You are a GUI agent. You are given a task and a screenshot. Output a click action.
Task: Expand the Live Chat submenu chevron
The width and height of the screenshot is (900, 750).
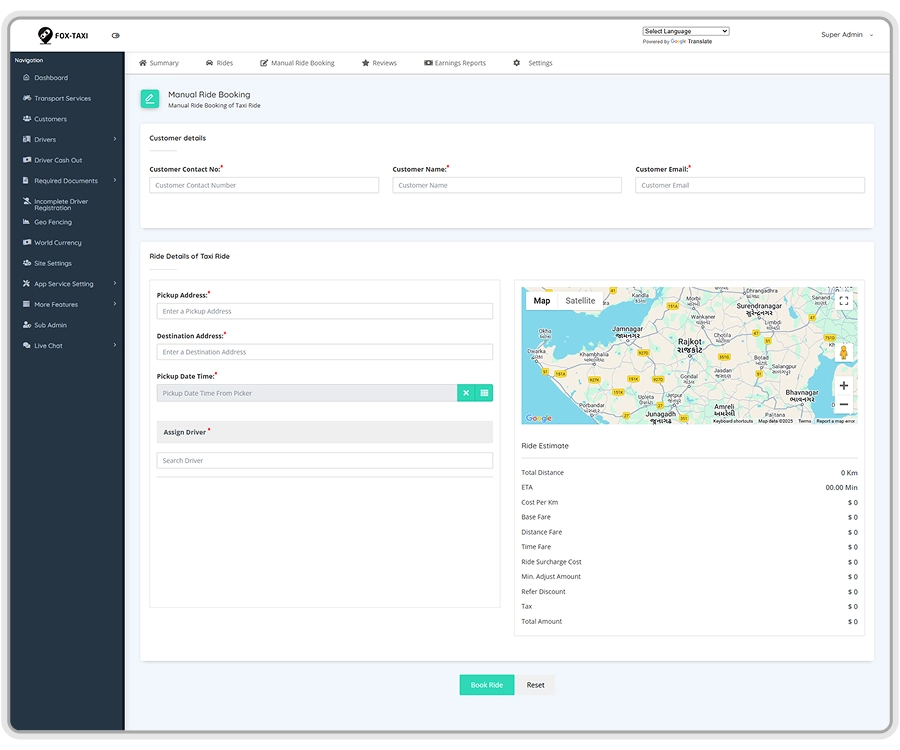pyautogui.click(x=115, y=345)
